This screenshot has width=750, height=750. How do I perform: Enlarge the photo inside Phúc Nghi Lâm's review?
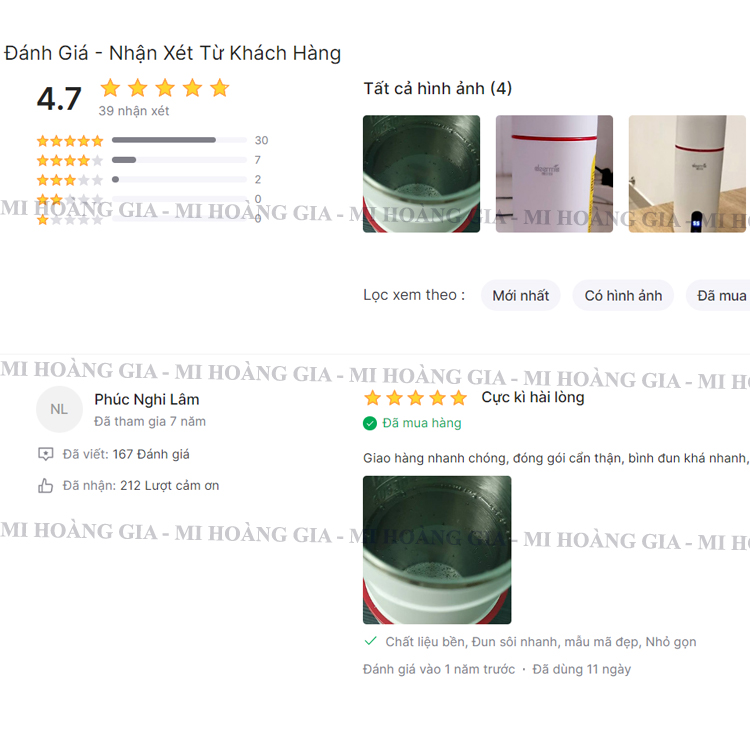pos(437,550)
